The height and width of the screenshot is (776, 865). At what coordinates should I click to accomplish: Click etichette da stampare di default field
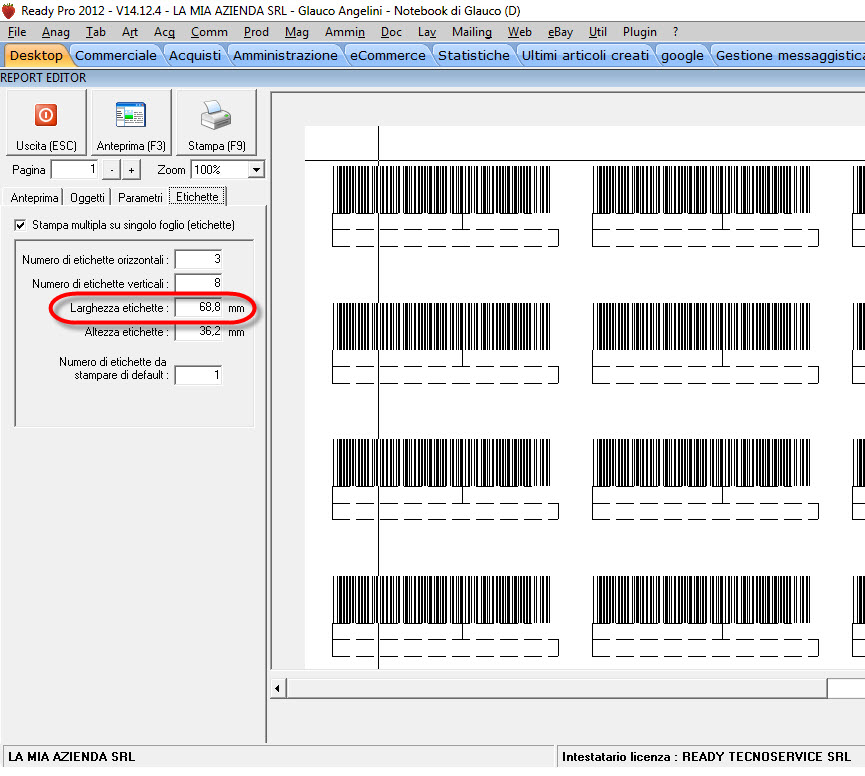[199, 375]
